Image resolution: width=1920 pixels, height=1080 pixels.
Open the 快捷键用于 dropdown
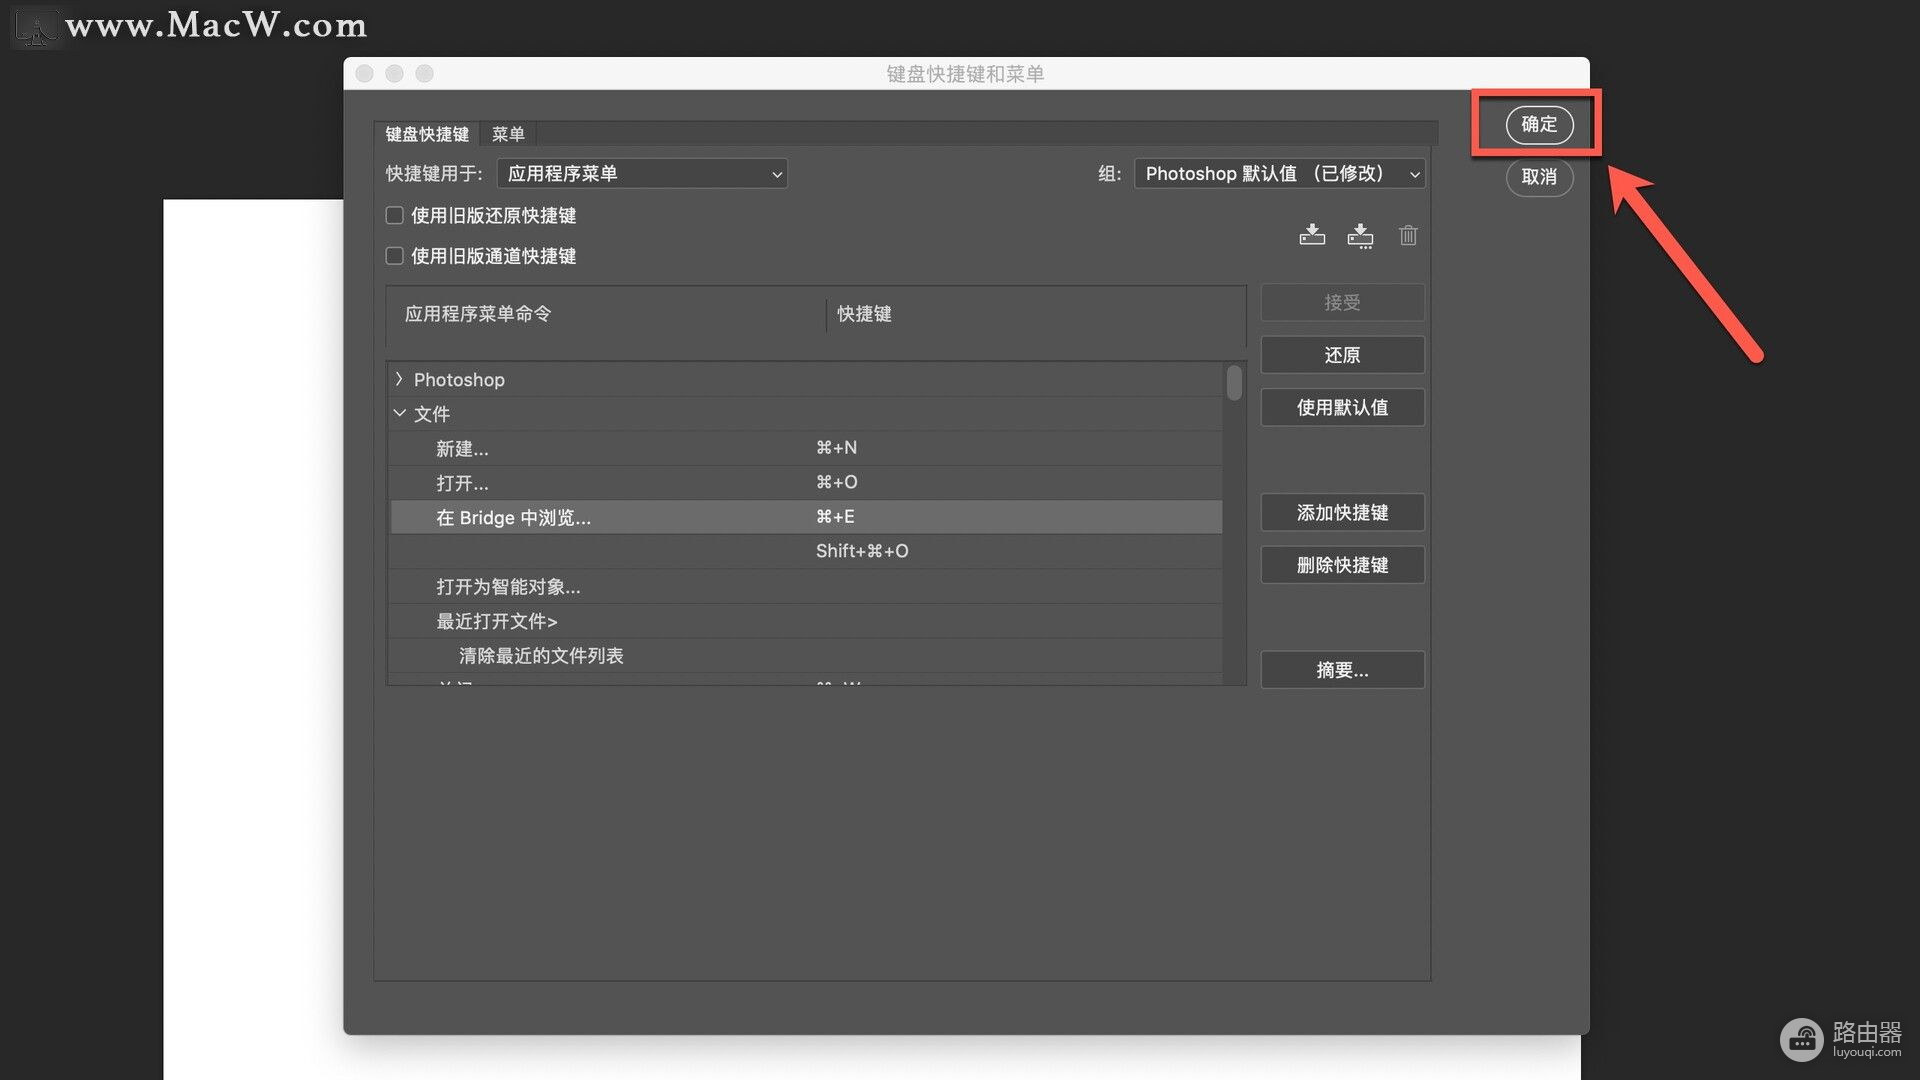(642, 174)
